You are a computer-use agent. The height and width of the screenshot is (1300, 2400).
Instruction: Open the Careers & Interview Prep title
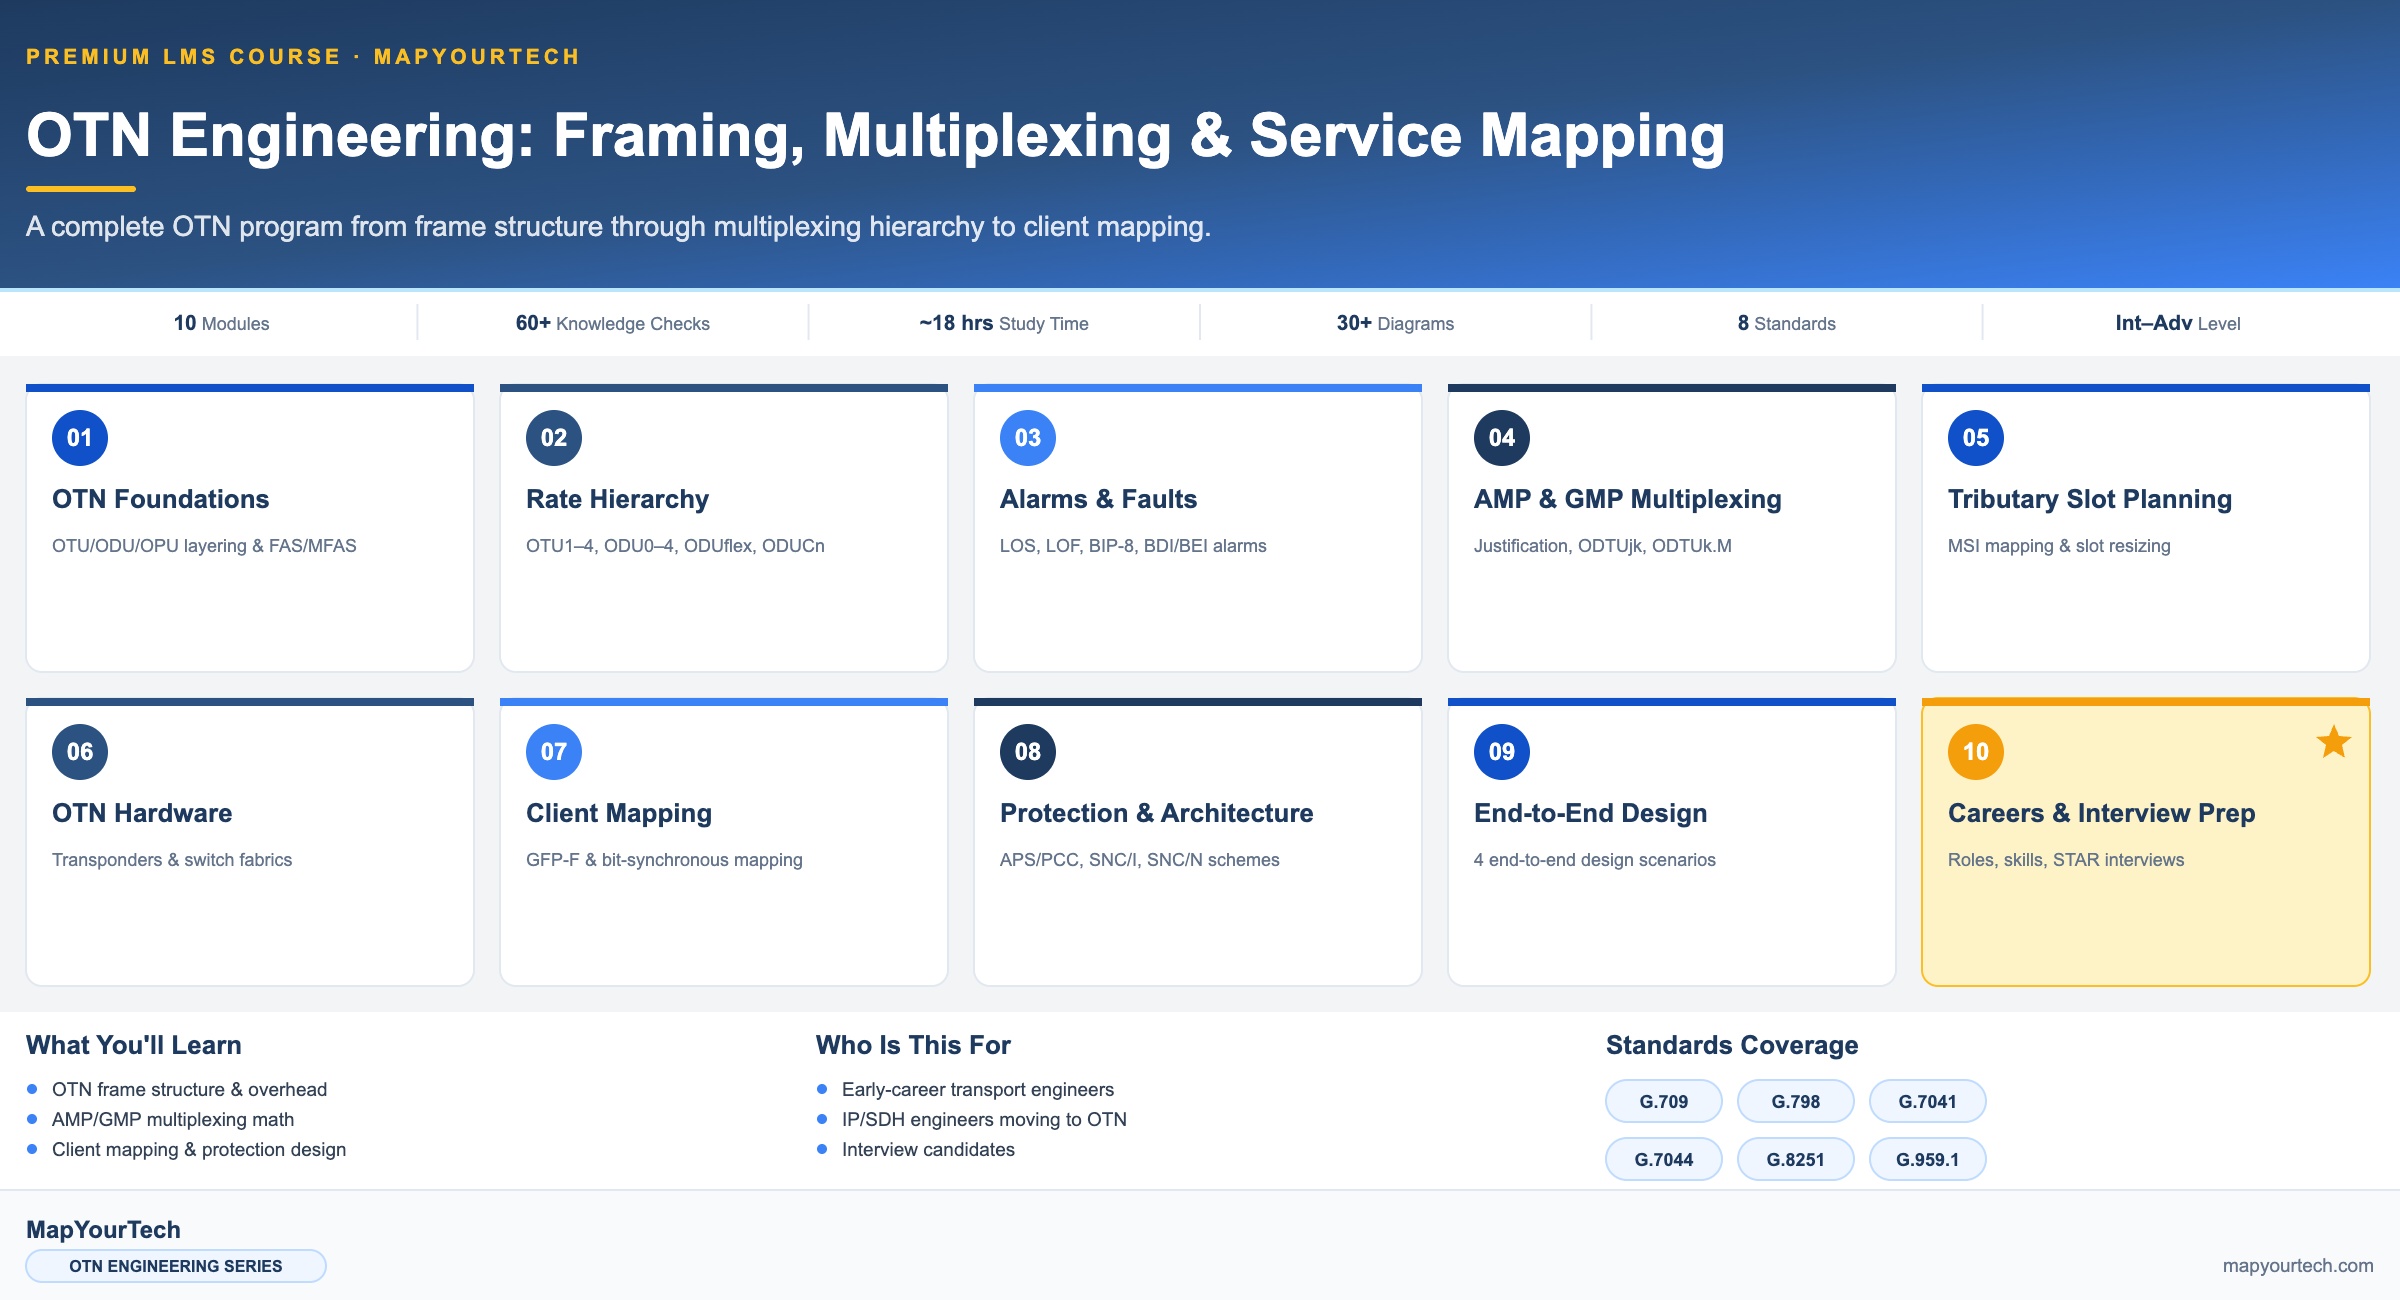[2101, 813]
